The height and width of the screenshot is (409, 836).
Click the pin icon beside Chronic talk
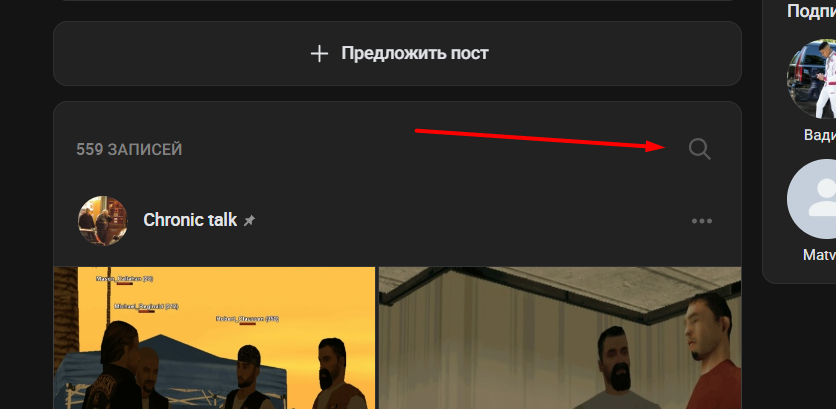(x=249, y=220)
